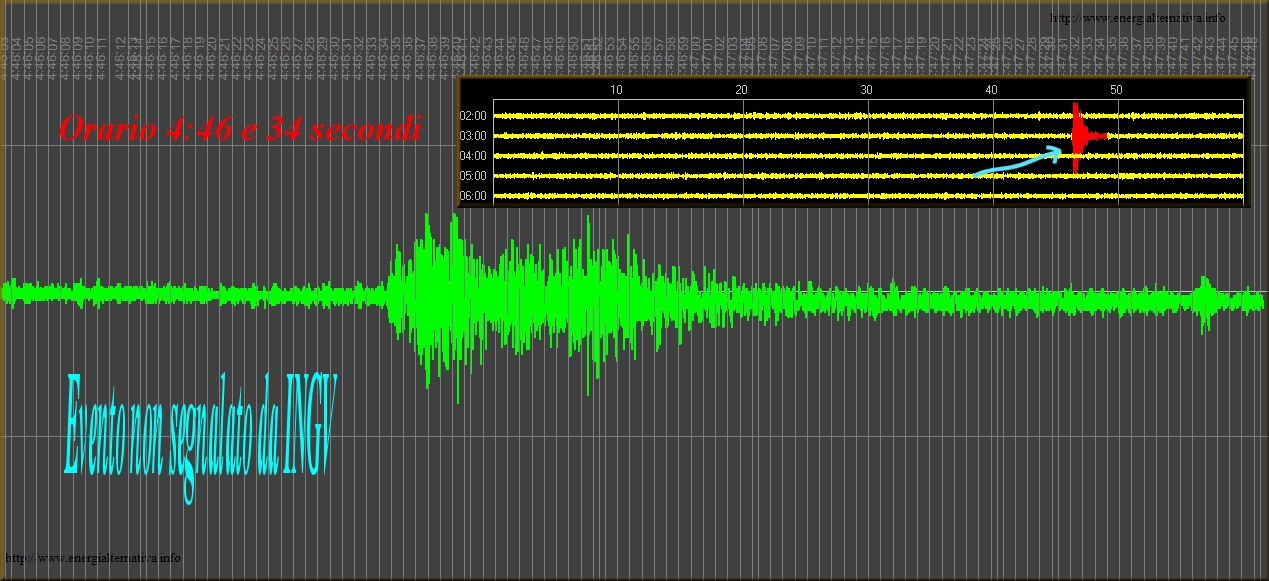Select the 05:00 hour label in the inset
Screen dimensions: 1269x581
(x=473, y=176)
